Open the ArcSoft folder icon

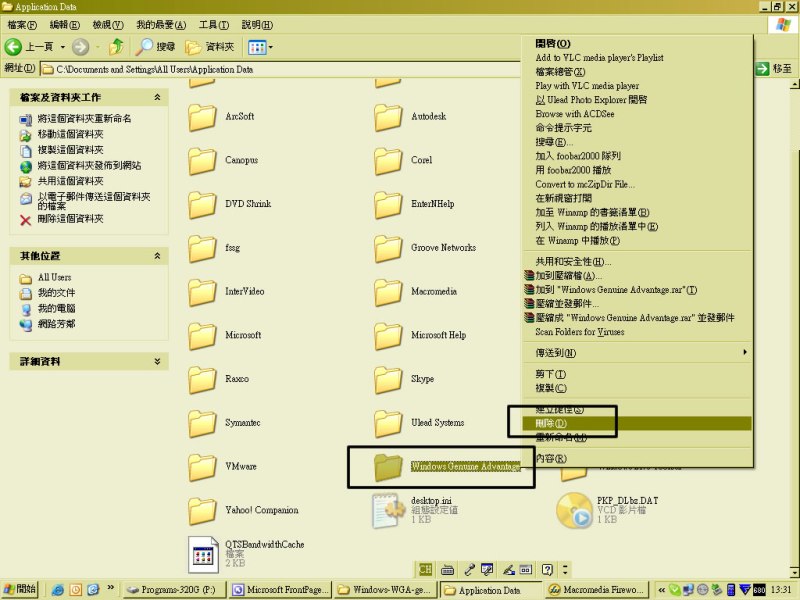tap(203, 117)
